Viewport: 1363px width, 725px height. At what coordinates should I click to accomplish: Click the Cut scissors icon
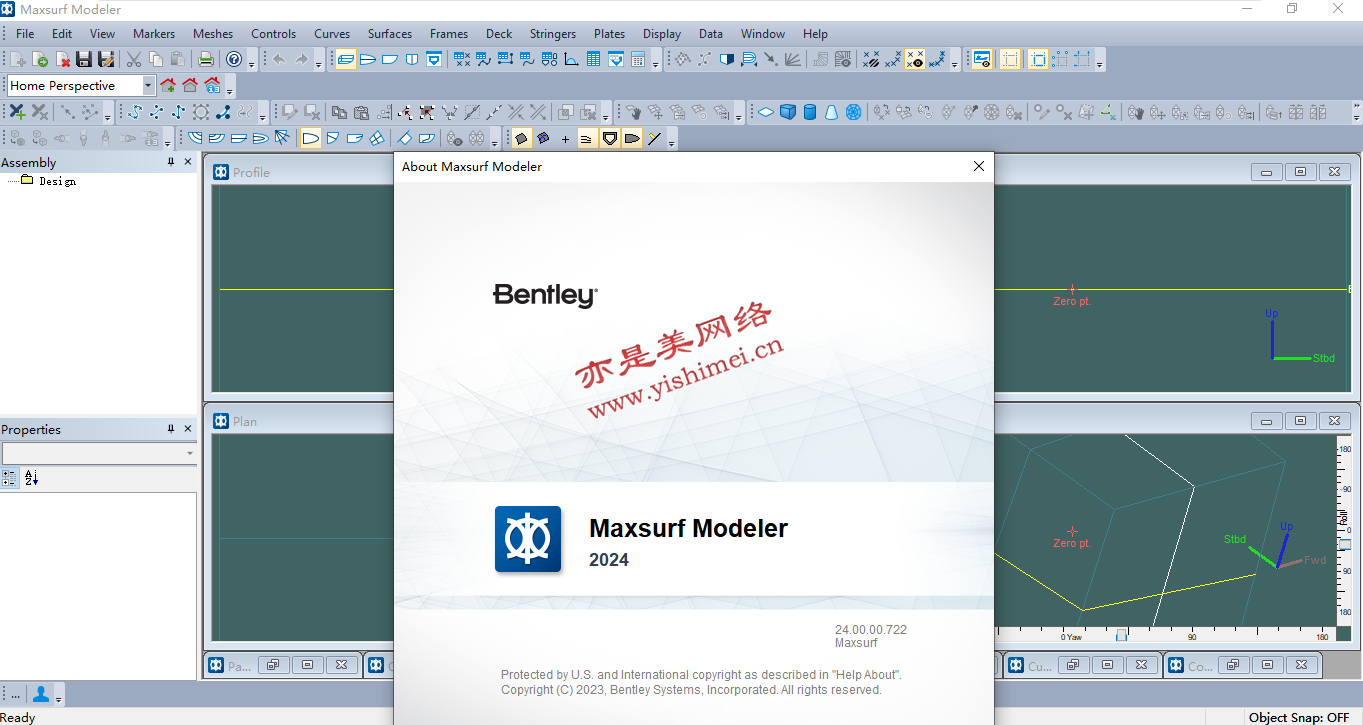click(133, 59)
